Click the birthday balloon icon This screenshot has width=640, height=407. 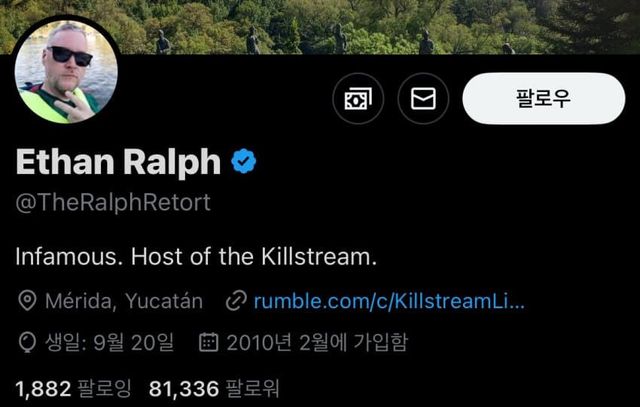tap(27, 342)
